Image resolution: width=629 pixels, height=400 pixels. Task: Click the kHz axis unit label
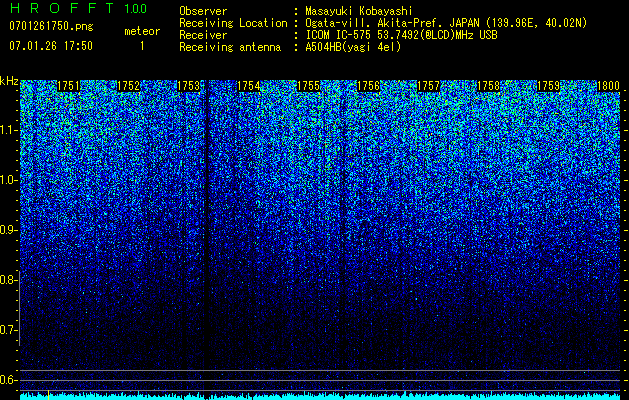(x=9, y=81)
